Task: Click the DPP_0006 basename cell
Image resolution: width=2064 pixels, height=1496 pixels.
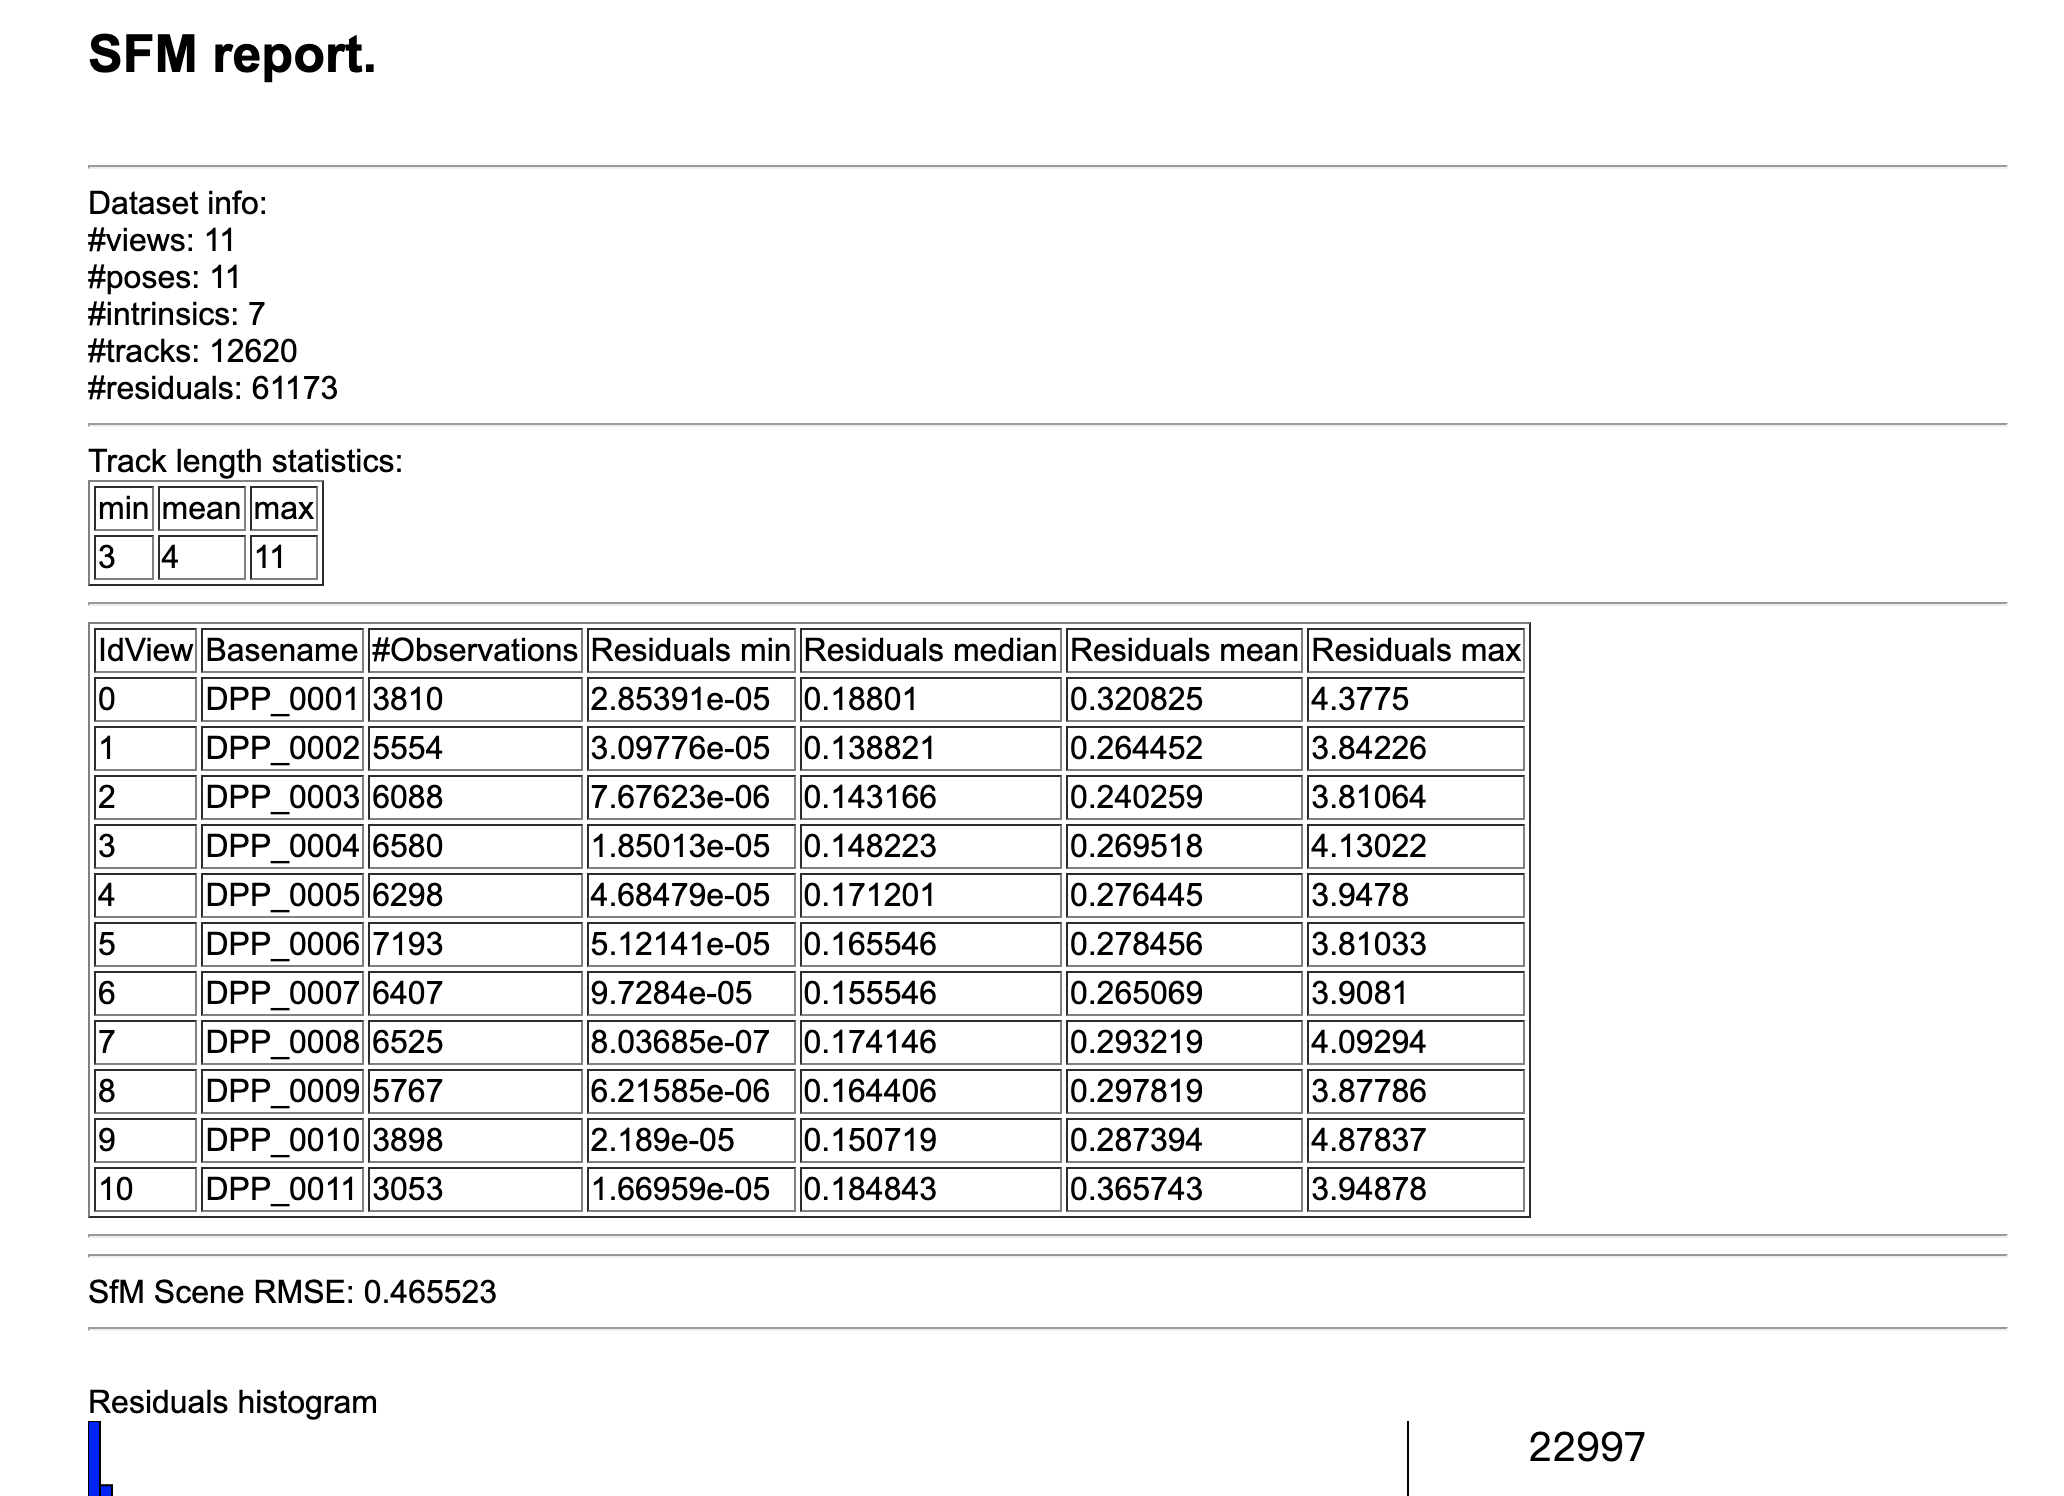Action: coord(281,944)
